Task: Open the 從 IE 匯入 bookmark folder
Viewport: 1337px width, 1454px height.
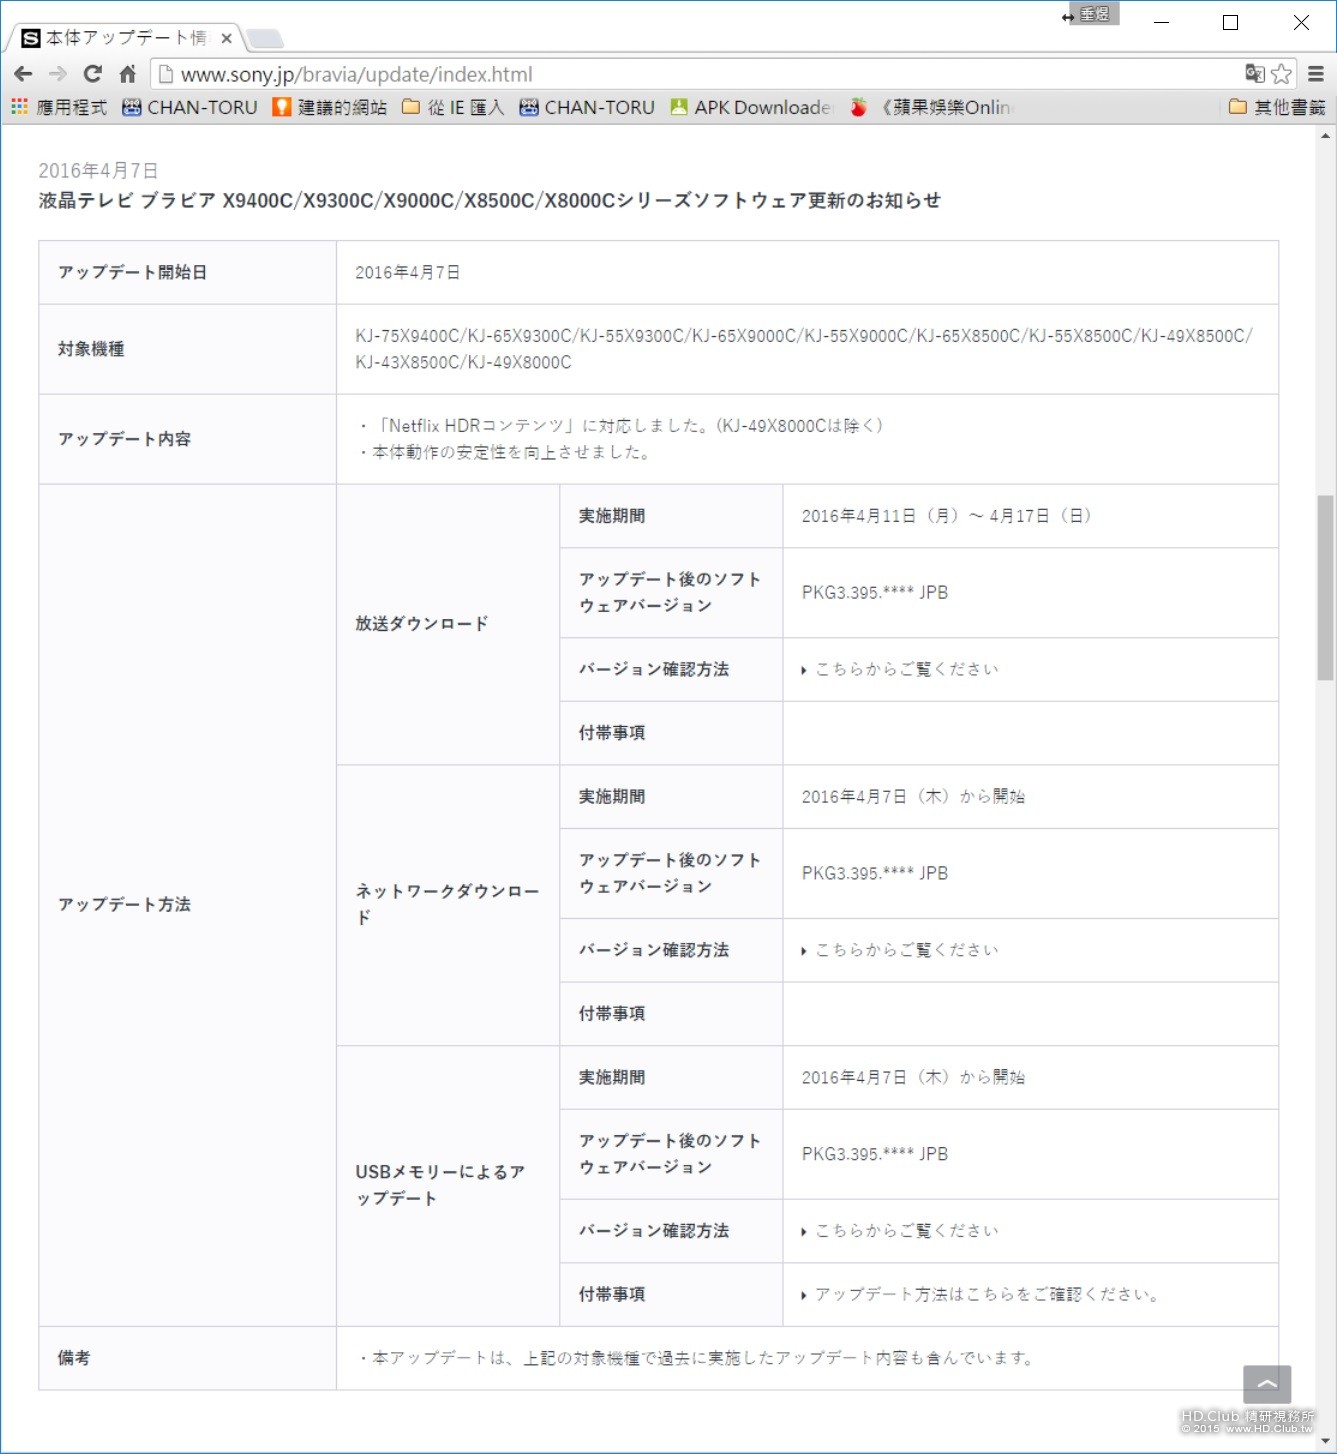Action: pyautogui.click(x=453, y=107)
